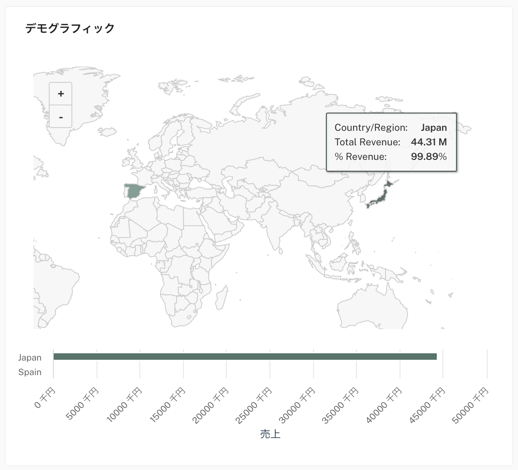Click the % Revenue value 99.89%
518x470 pixels.
point(429,156)
